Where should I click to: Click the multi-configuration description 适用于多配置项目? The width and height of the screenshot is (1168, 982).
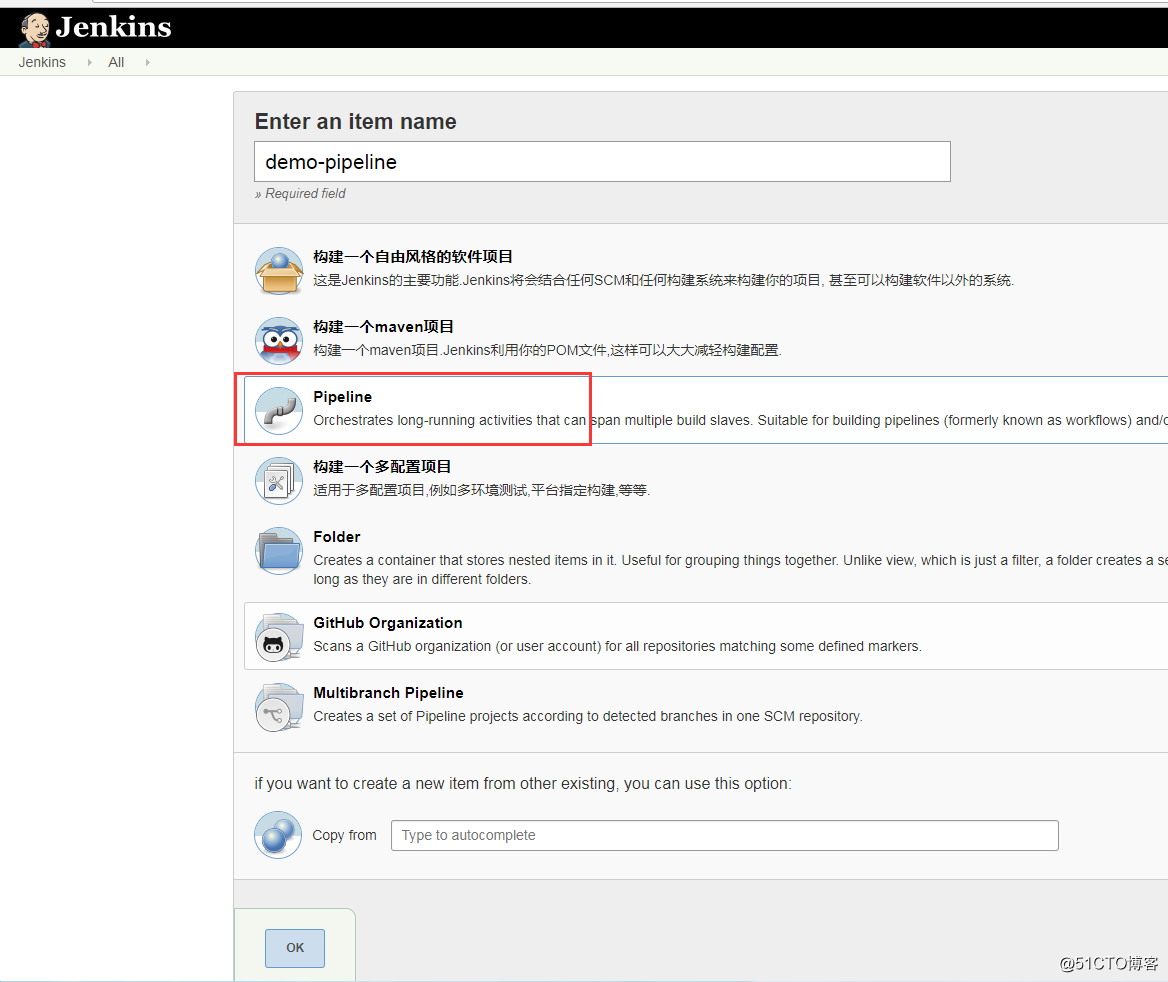481,490
